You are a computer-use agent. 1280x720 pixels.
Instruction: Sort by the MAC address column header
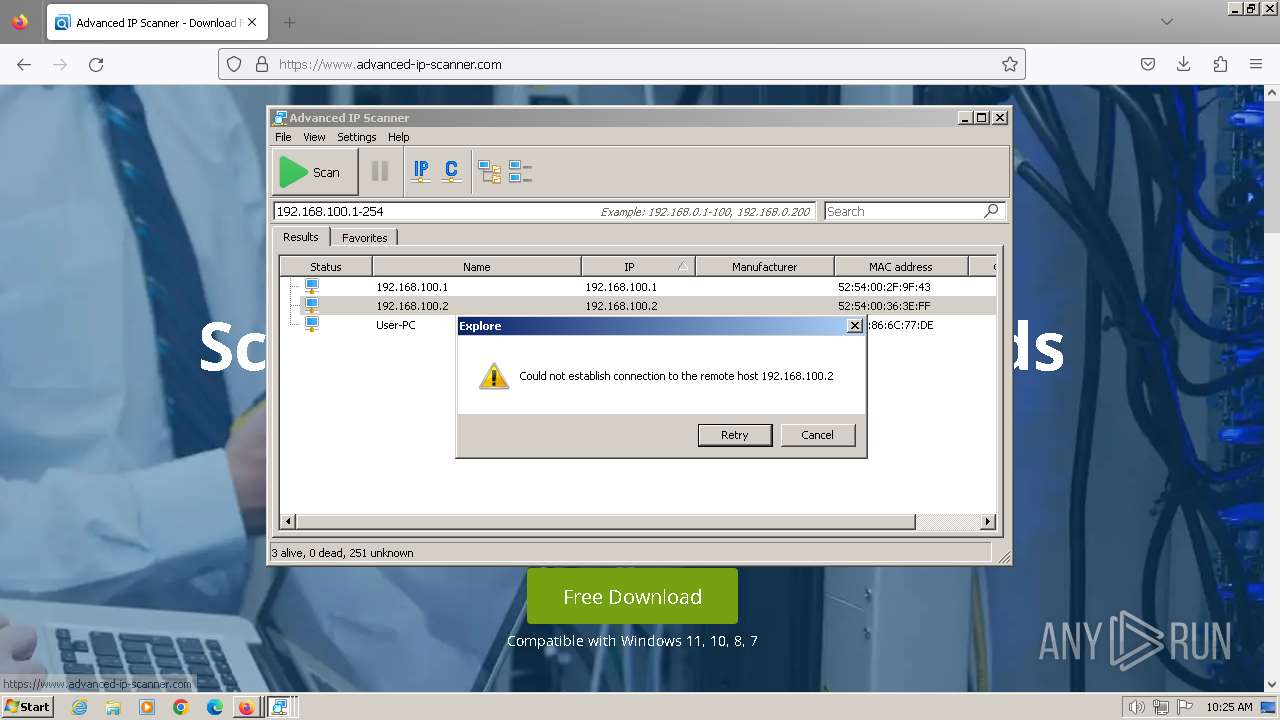[900, 266]
